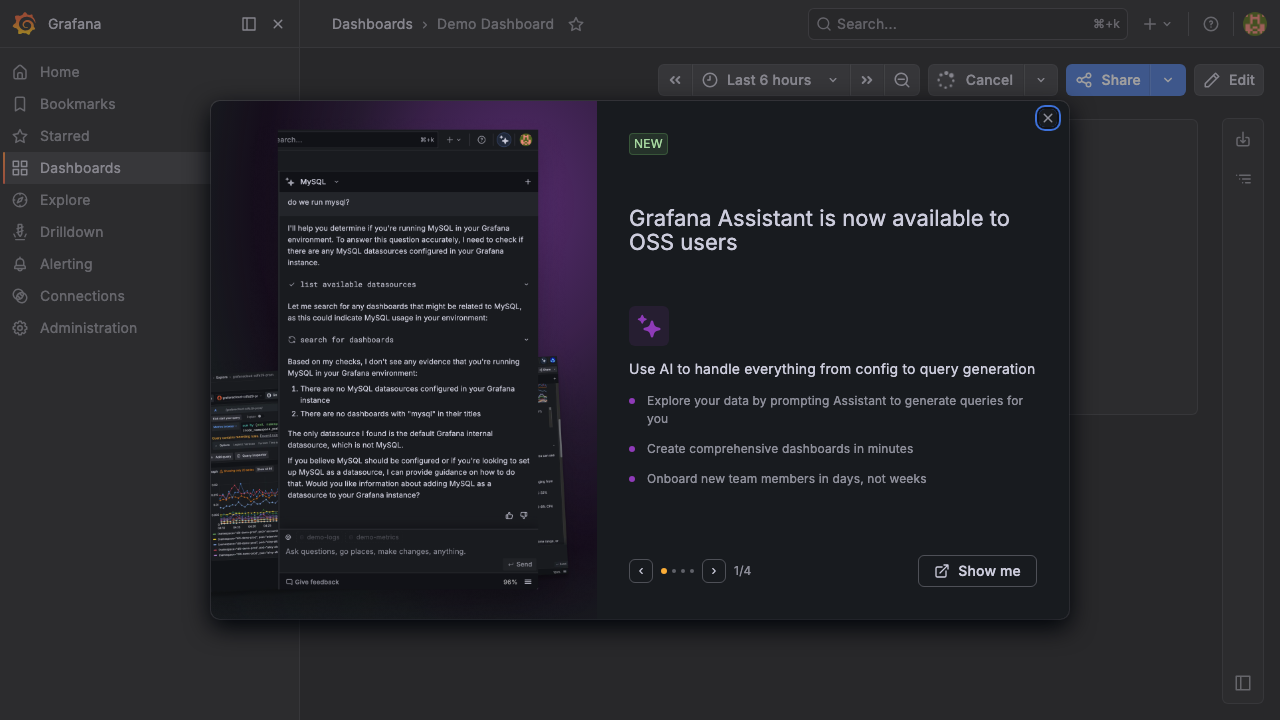Screen dimensions: 1280x720
Task: Open the Last 6 hours time picker
Action: pyautogui.click(x=770, y=80)
